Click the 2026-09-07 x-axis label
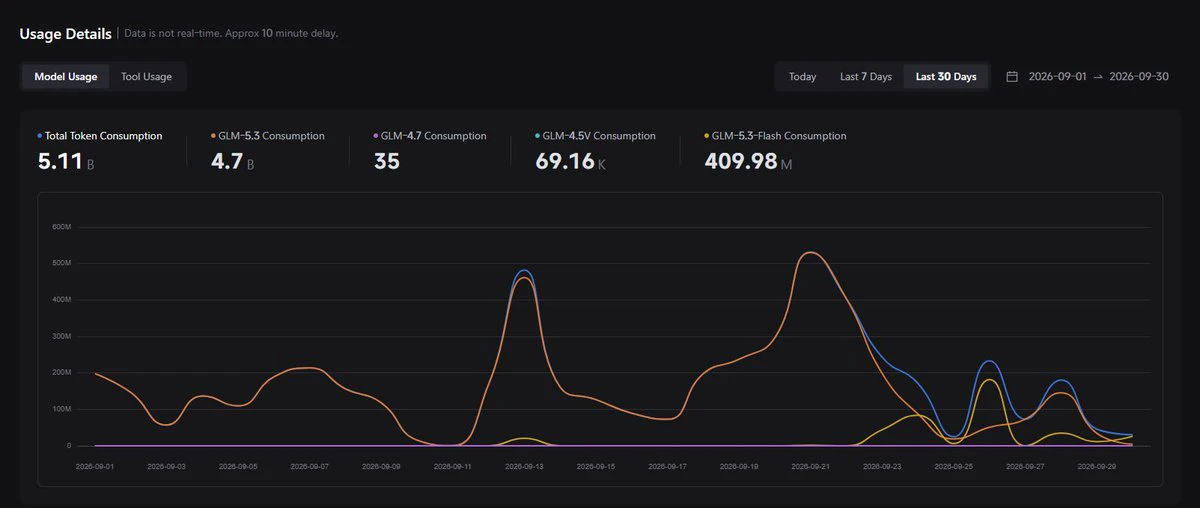1200x508 pixels. coord(310,466)
